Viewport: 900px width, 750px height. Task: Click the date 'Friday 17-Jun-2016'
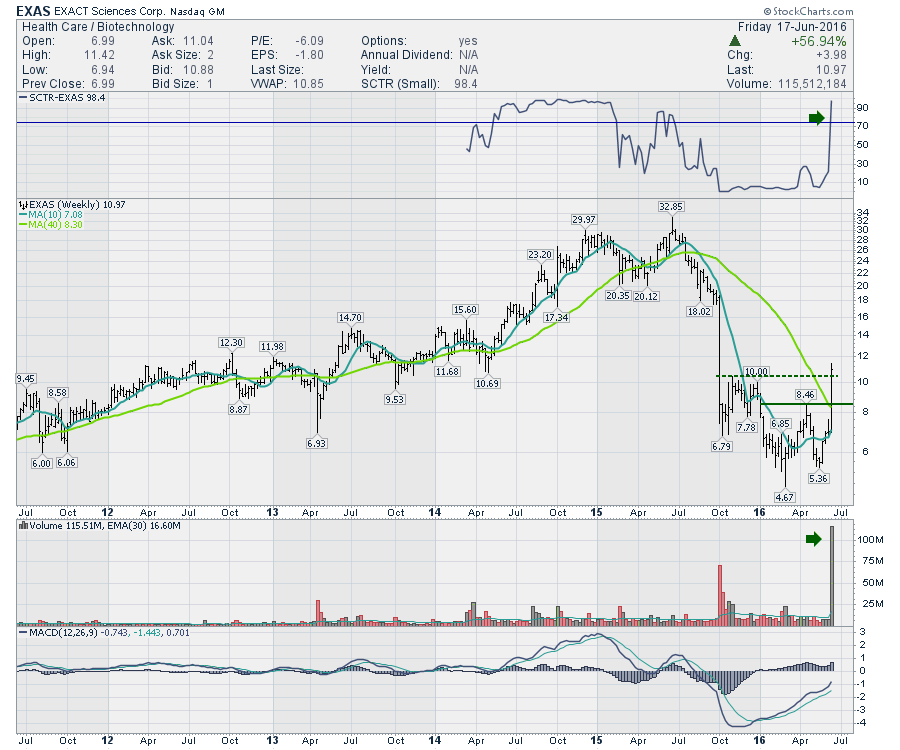tap(792, 26)
